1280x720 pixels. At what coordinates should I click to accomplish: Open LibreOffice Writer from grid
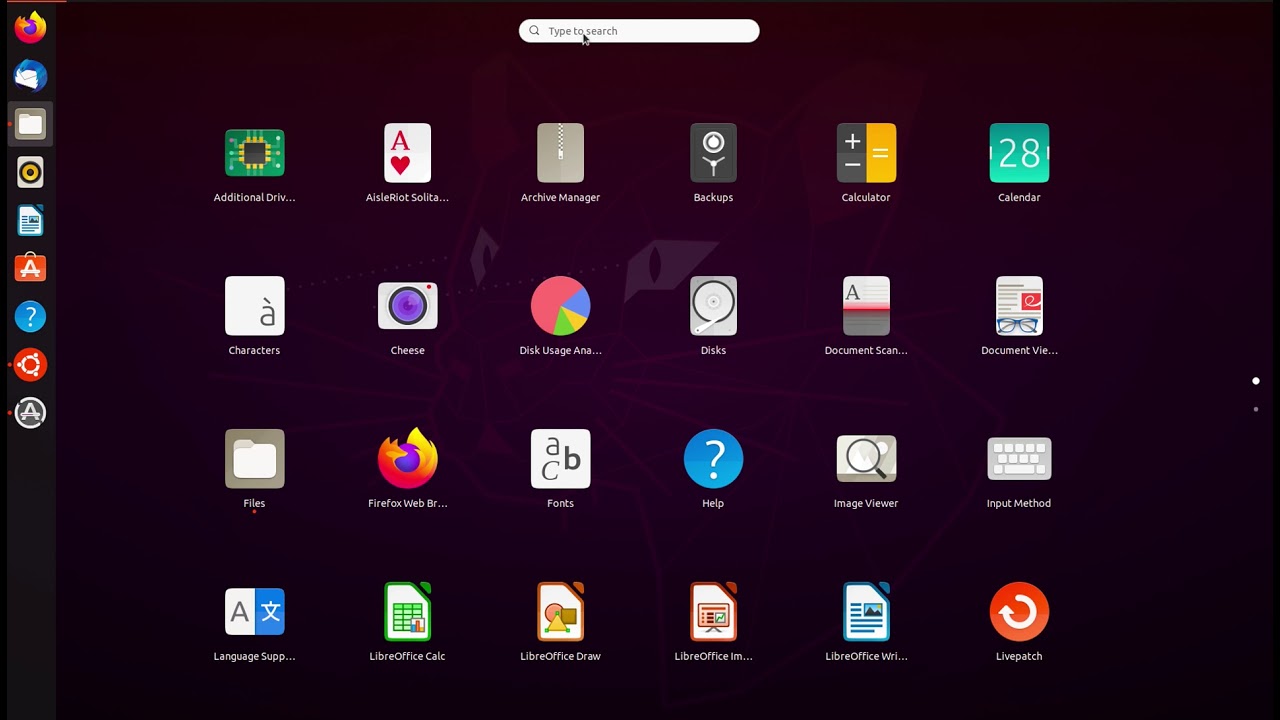866,613
